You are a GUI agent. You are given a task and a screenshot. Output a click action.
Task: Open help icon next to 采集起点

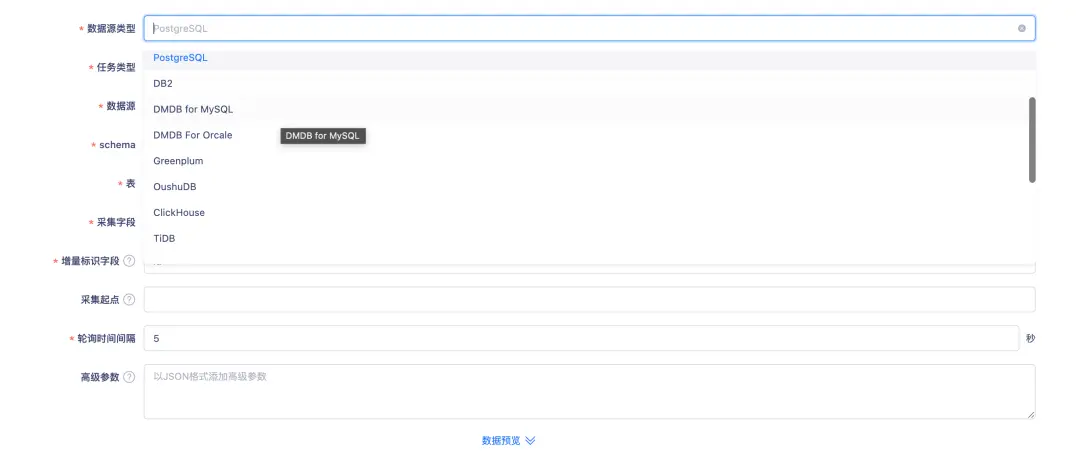(129, 300)
